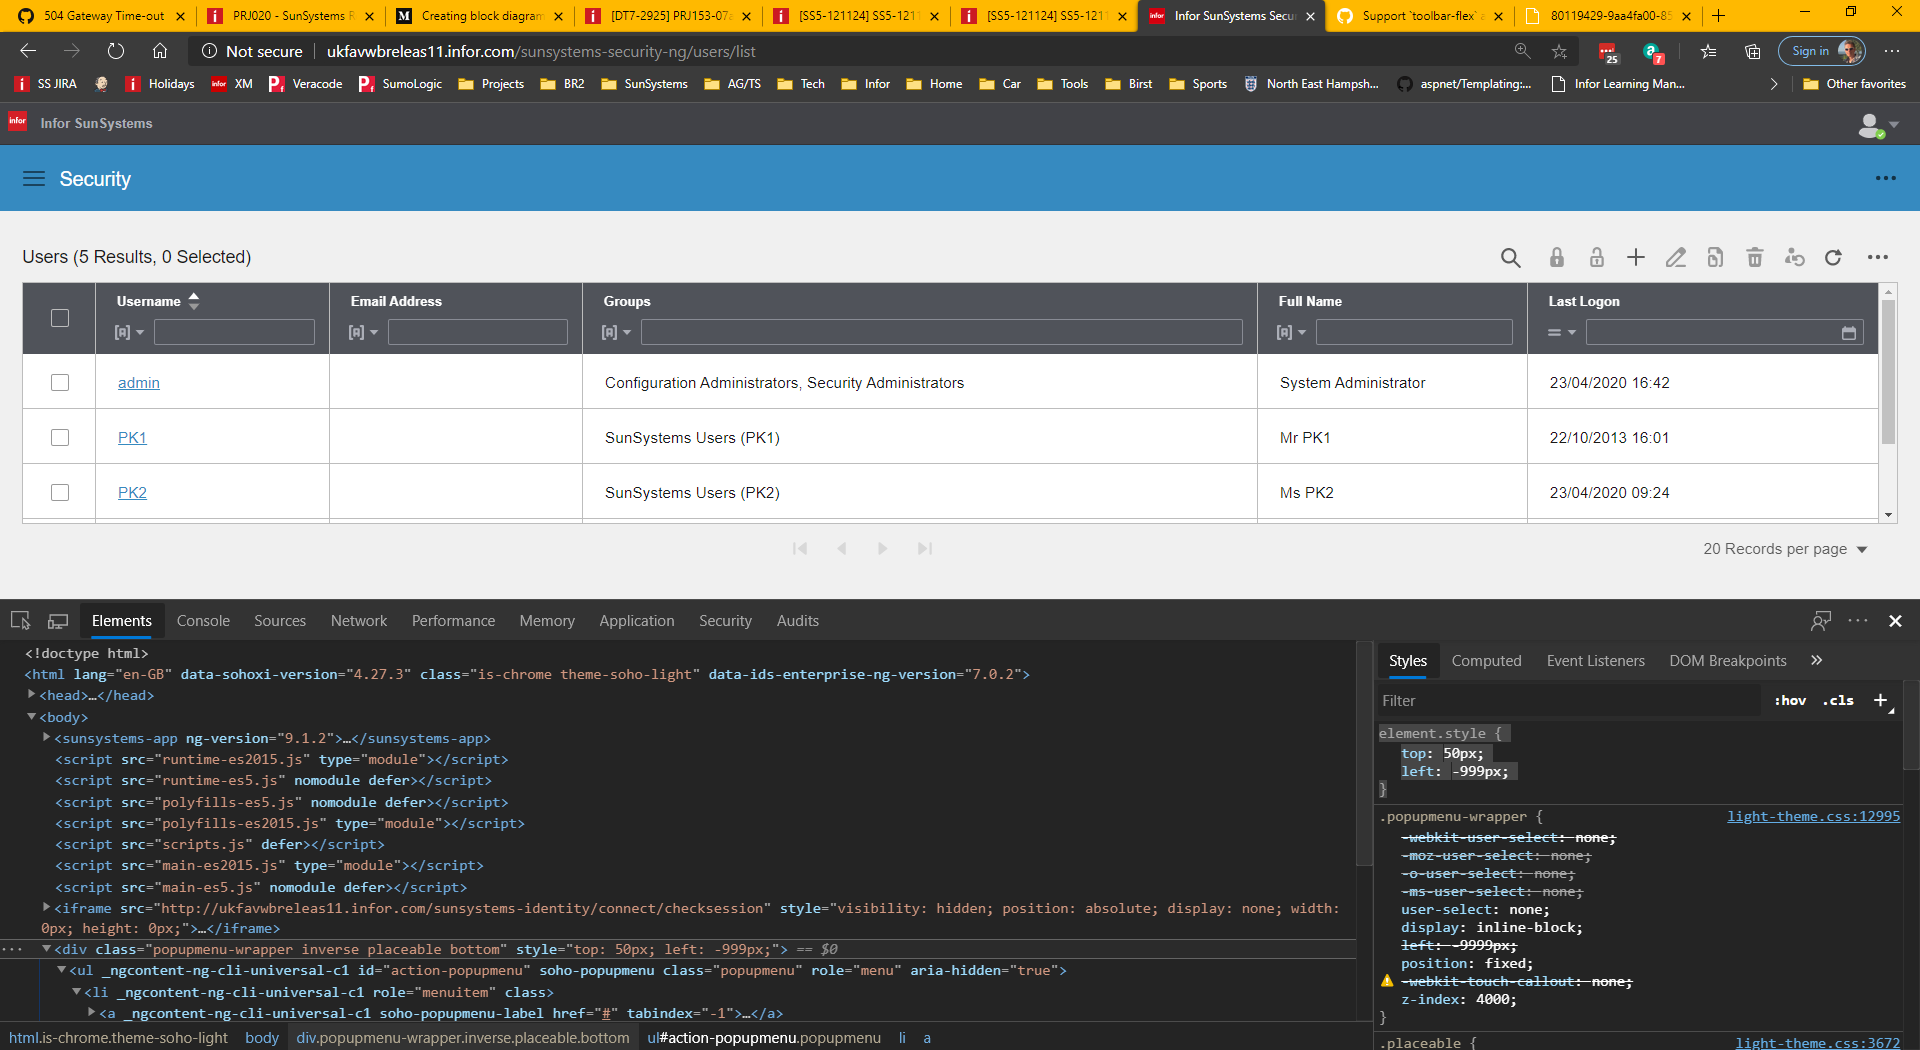This screenshot has width=1920, height=1050.
Task: Click the calendar icon in Last Logon filter
Action: click(1849, 333)
